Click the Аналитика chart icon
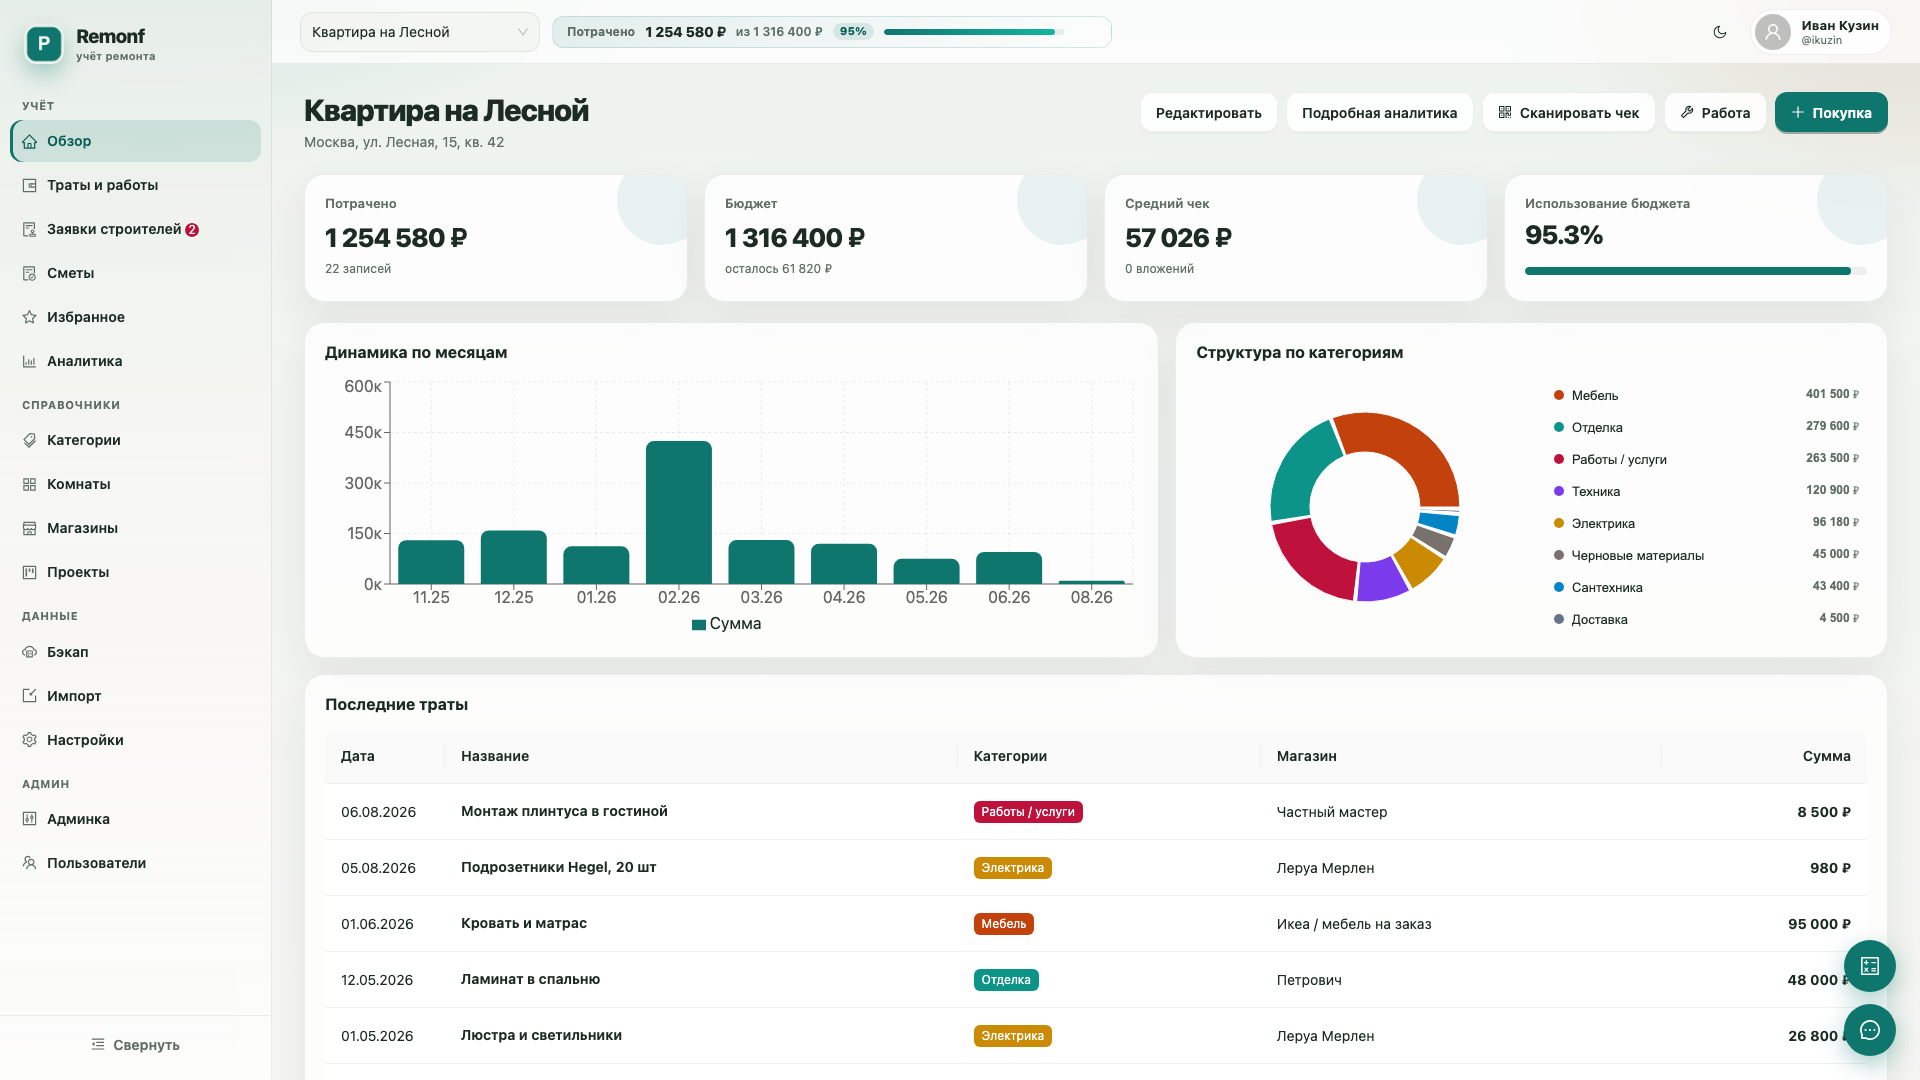 [30, 361]
